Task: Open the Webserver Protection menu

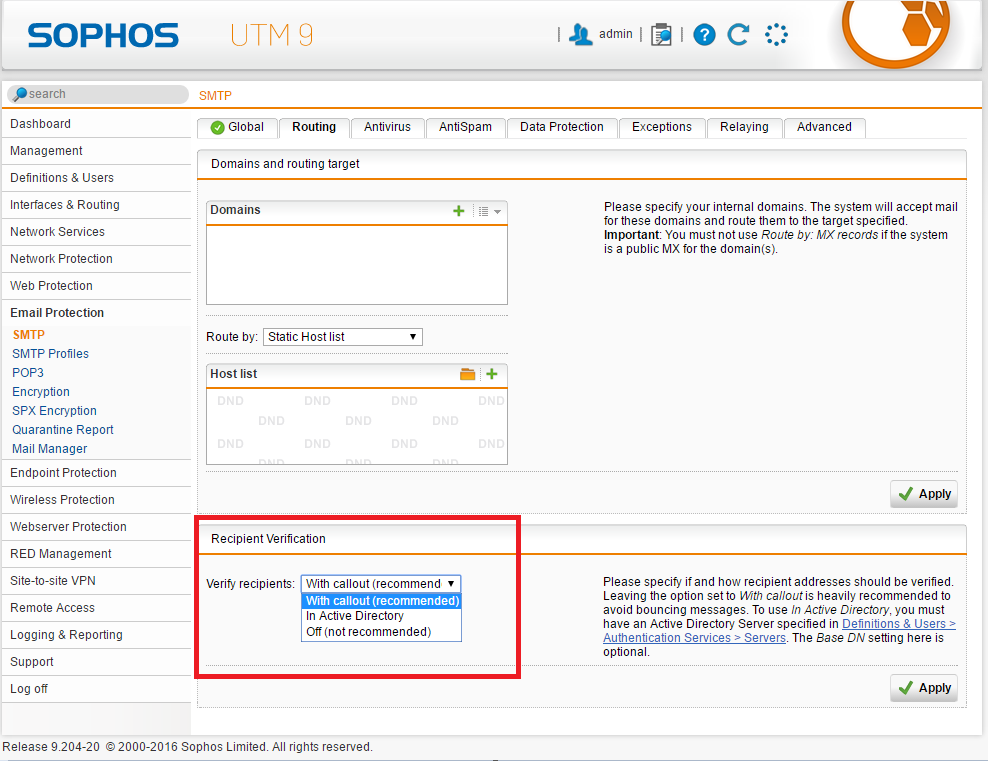Action: (x=96, y=527)
